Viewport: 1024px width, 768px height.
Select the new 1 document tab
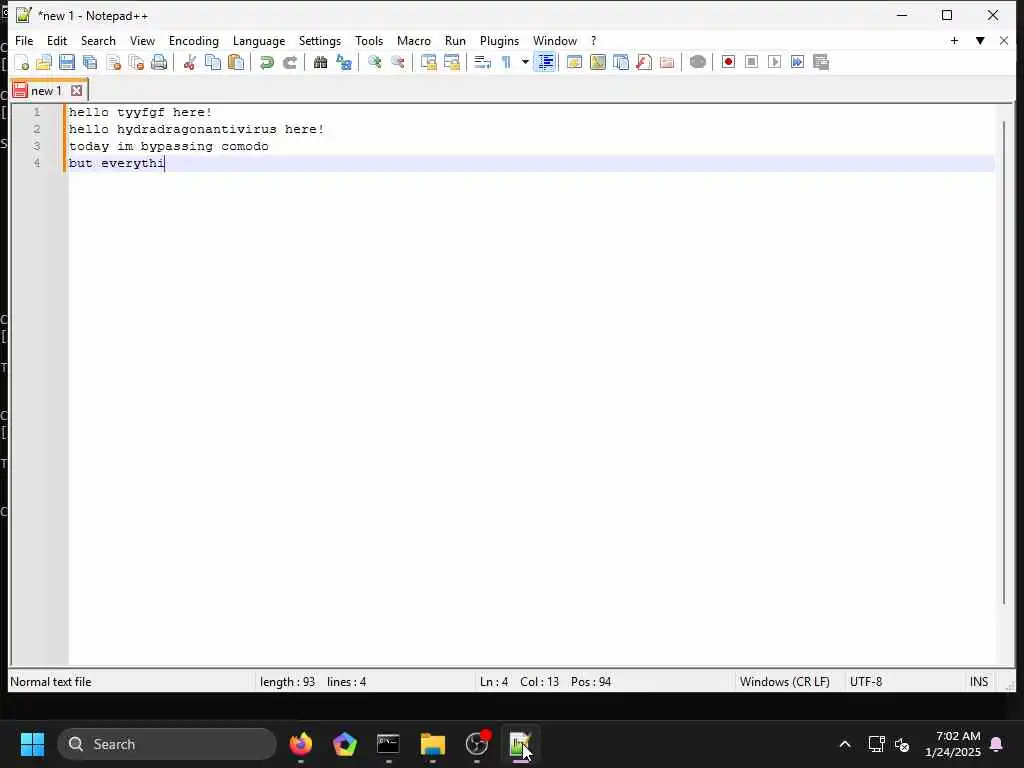click(46, 91)
